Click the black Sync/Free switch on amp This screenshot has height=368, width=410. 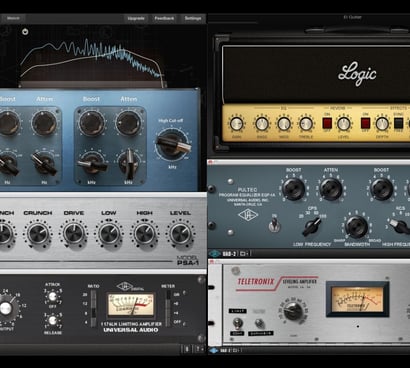pyautogui.click(x=398, y=123)
